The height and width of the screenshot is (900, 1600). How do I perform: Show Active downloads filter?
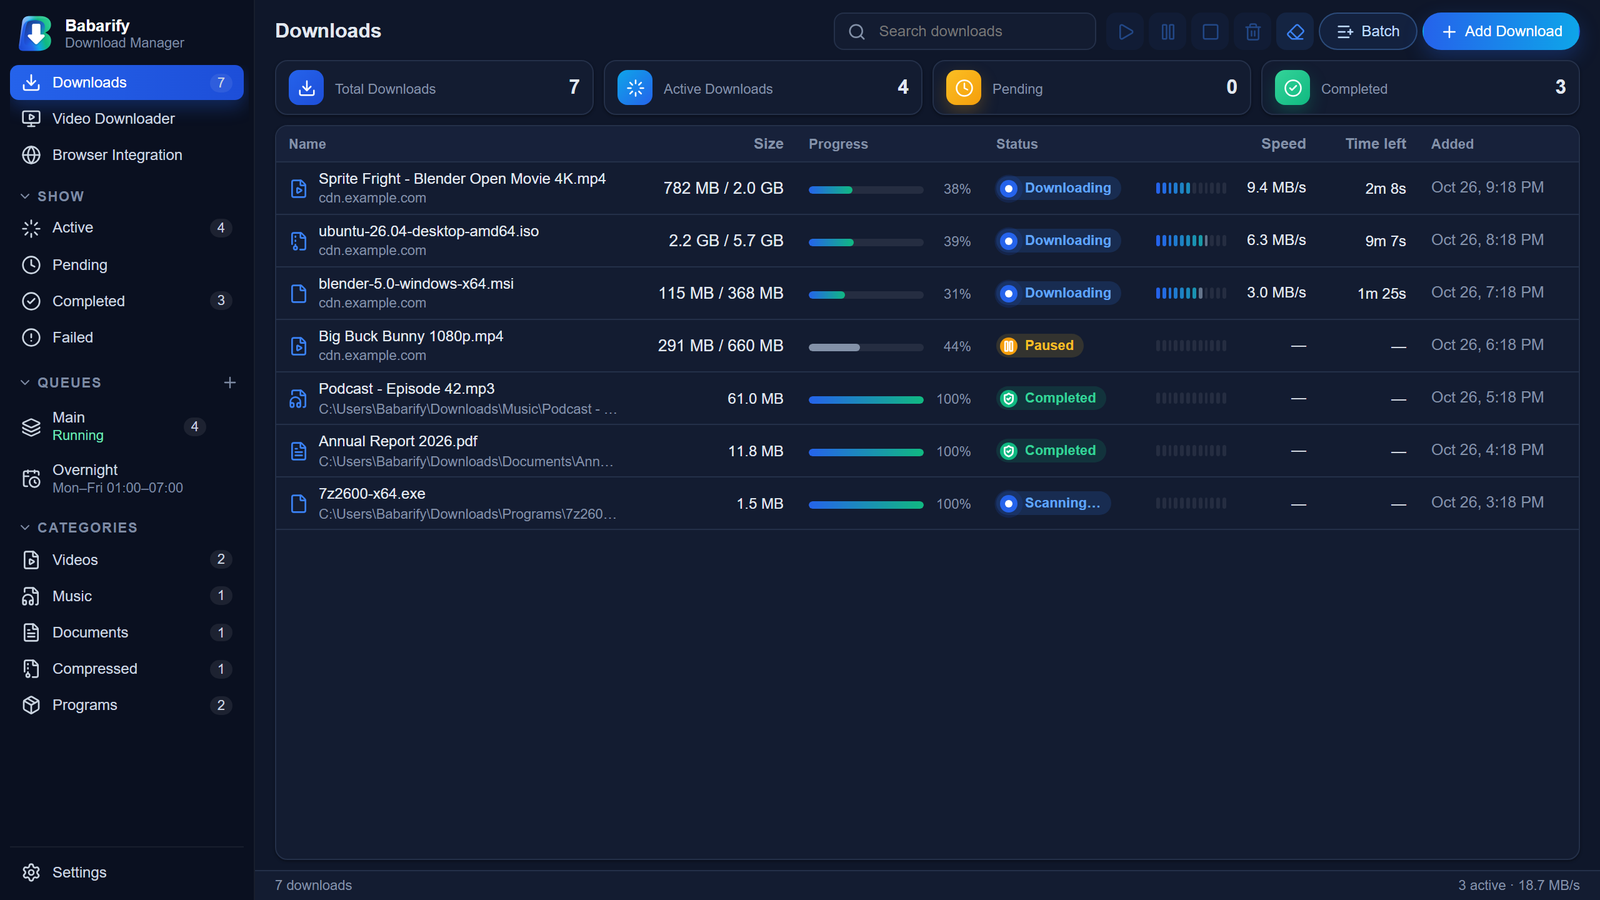(x=127, y=228)
